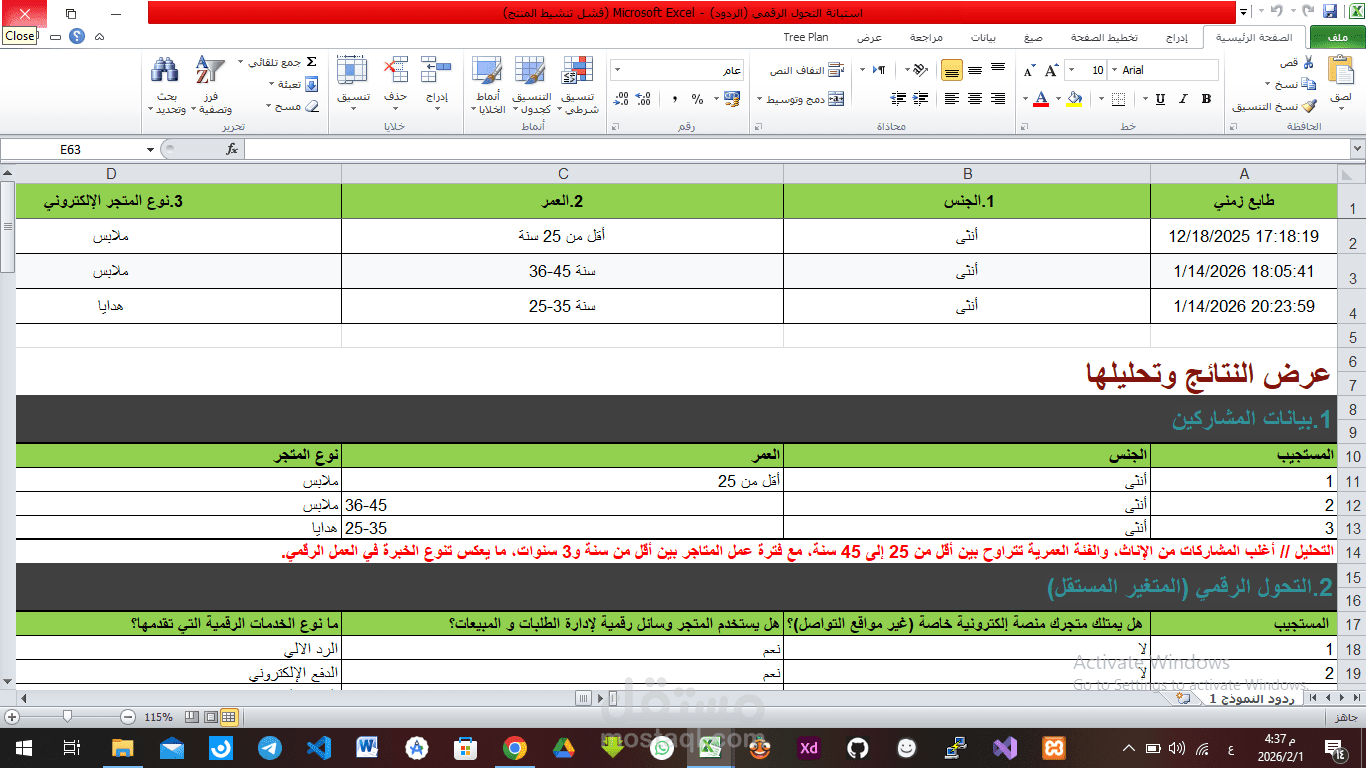Click the Insert cells (إدراج) icon
The width and height of the screenshot is (1366, 768).
pyautogui.click(x=437, y=70)
